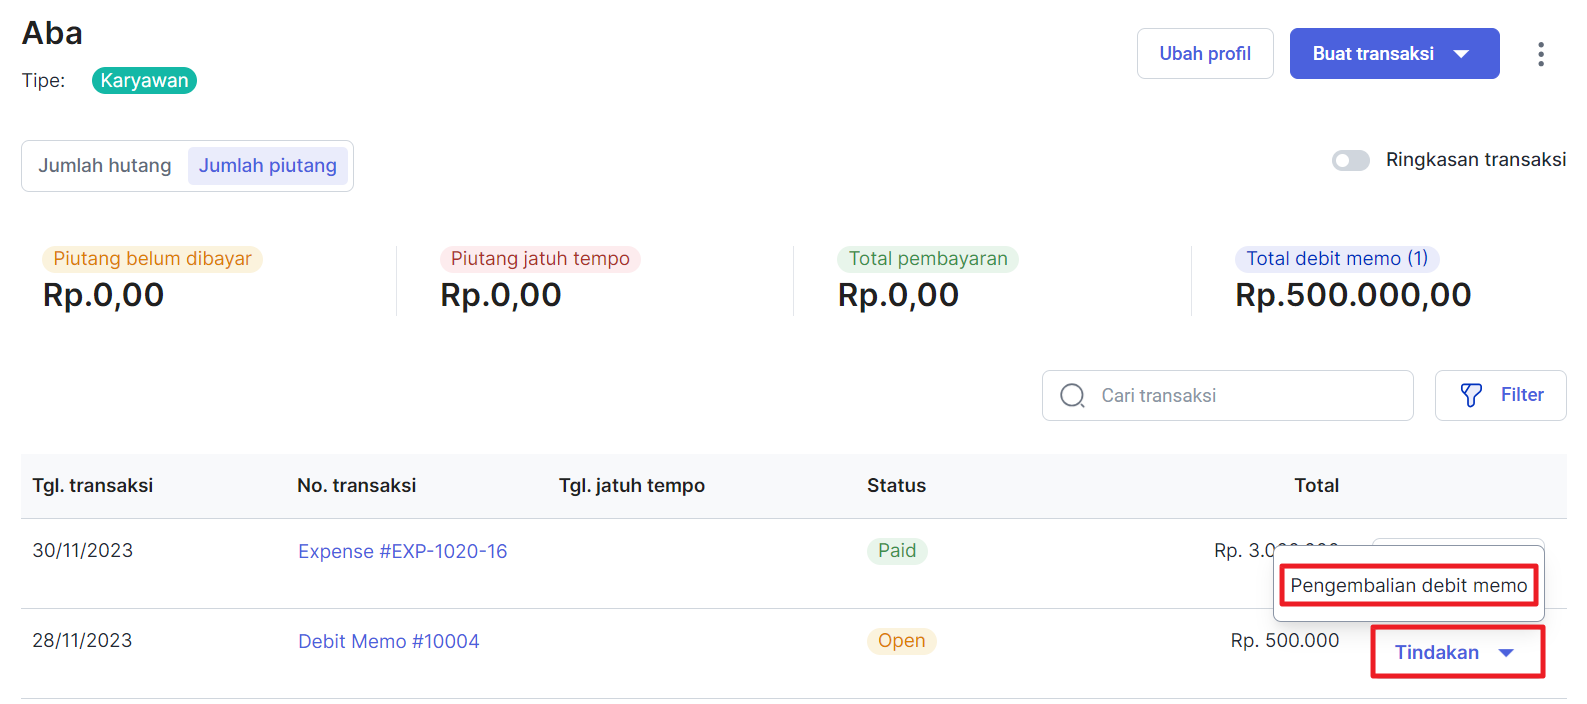
Task: Click the Ubah profil button
Action: (1205, 54)
